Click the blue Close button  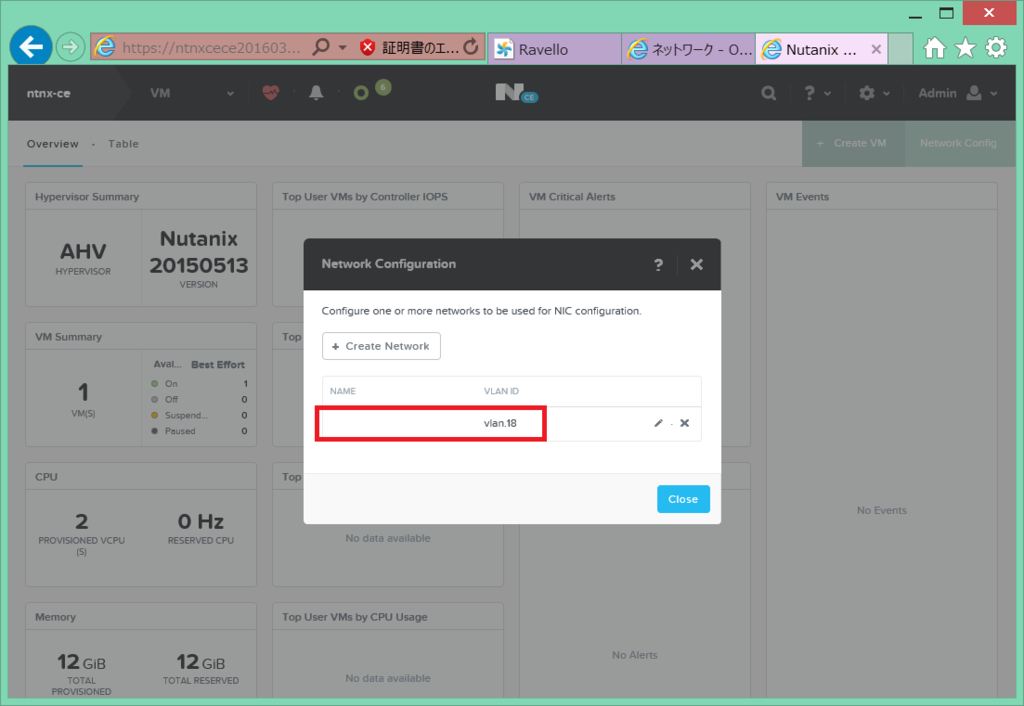point(683,499)
